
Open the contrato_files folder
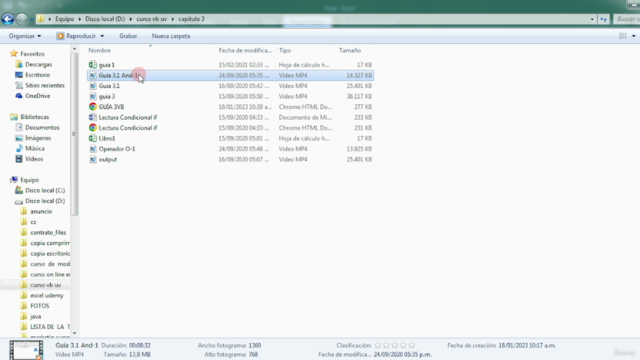pos(48,232)
